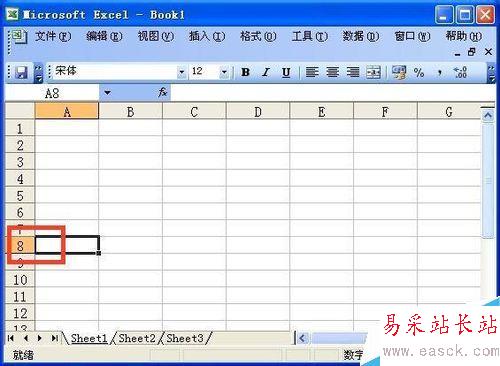Apply Comma style
This screenshot has width=500, height=366.
coord(440,72)
